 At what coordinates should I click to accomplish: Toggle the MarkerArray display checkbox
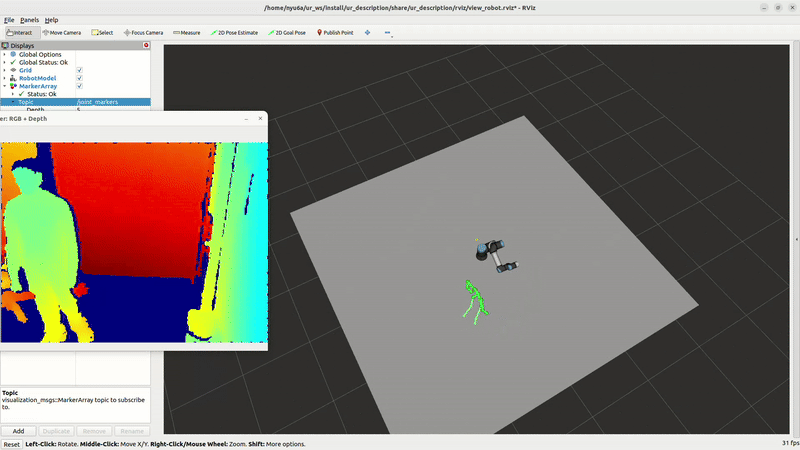80,86
